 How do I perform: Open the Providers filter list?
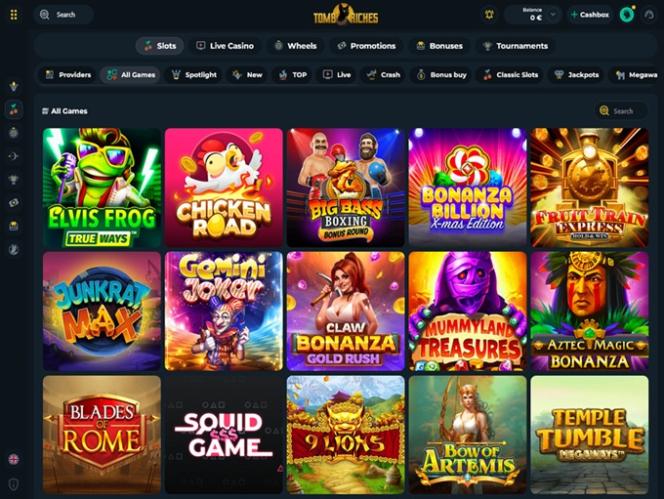pyautogui.click(x=68, y=75)
